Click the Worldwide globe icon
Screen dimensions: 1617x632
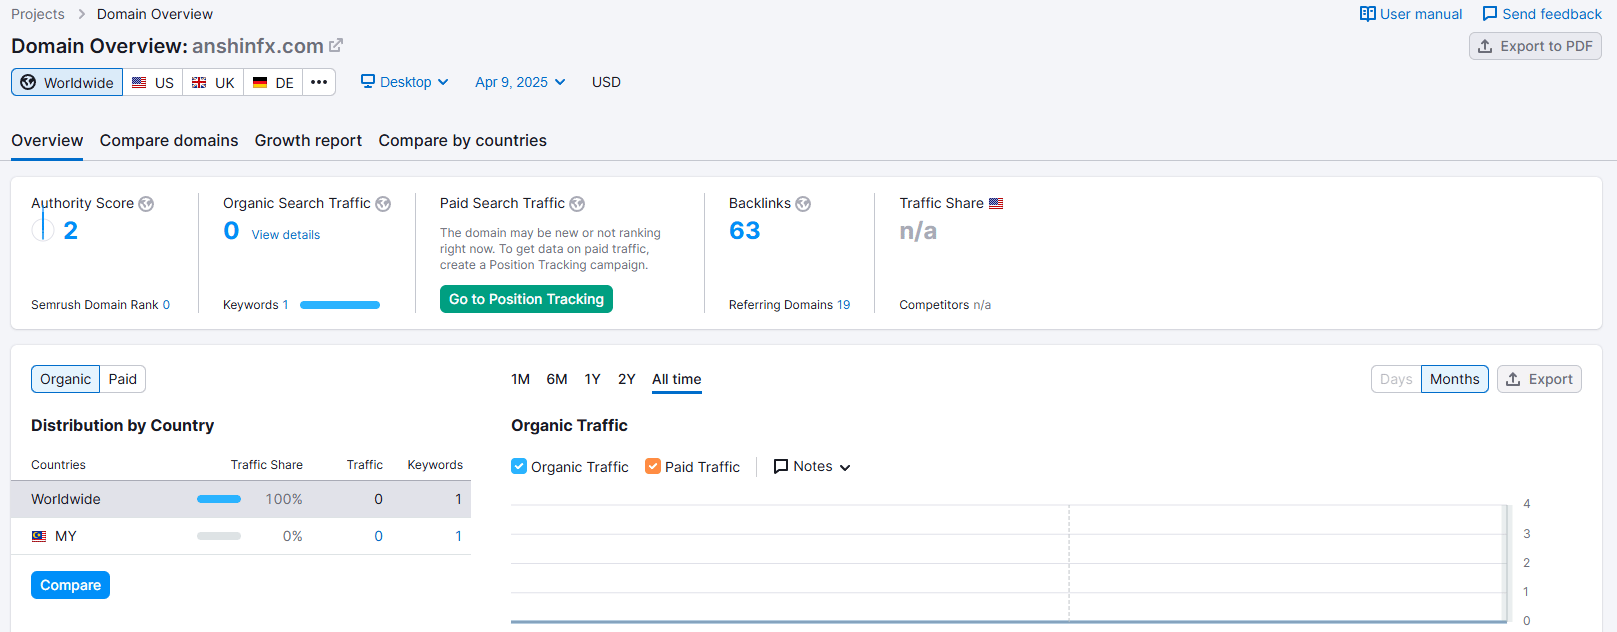28,82
